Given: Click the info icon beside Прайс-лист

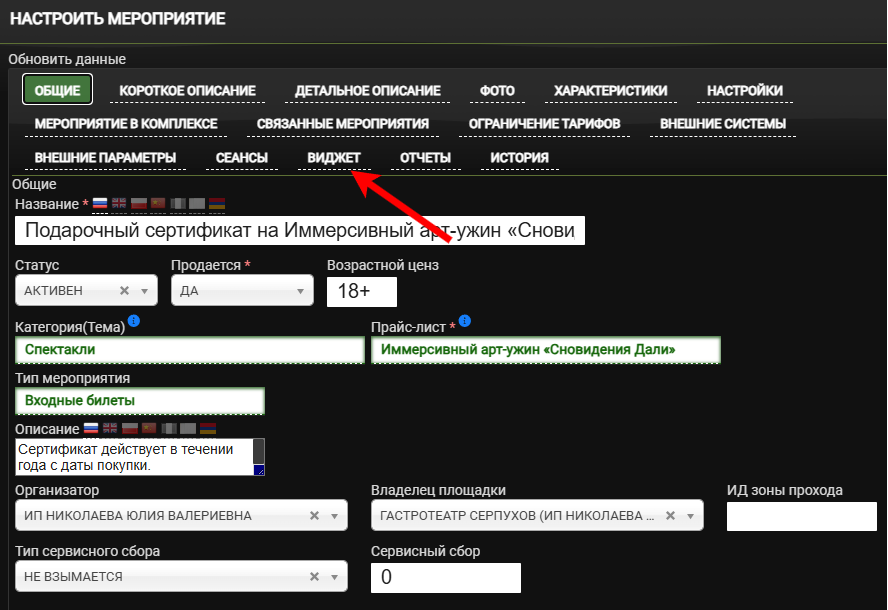Looking at the screenshot, I should click(x=464, y=322).
